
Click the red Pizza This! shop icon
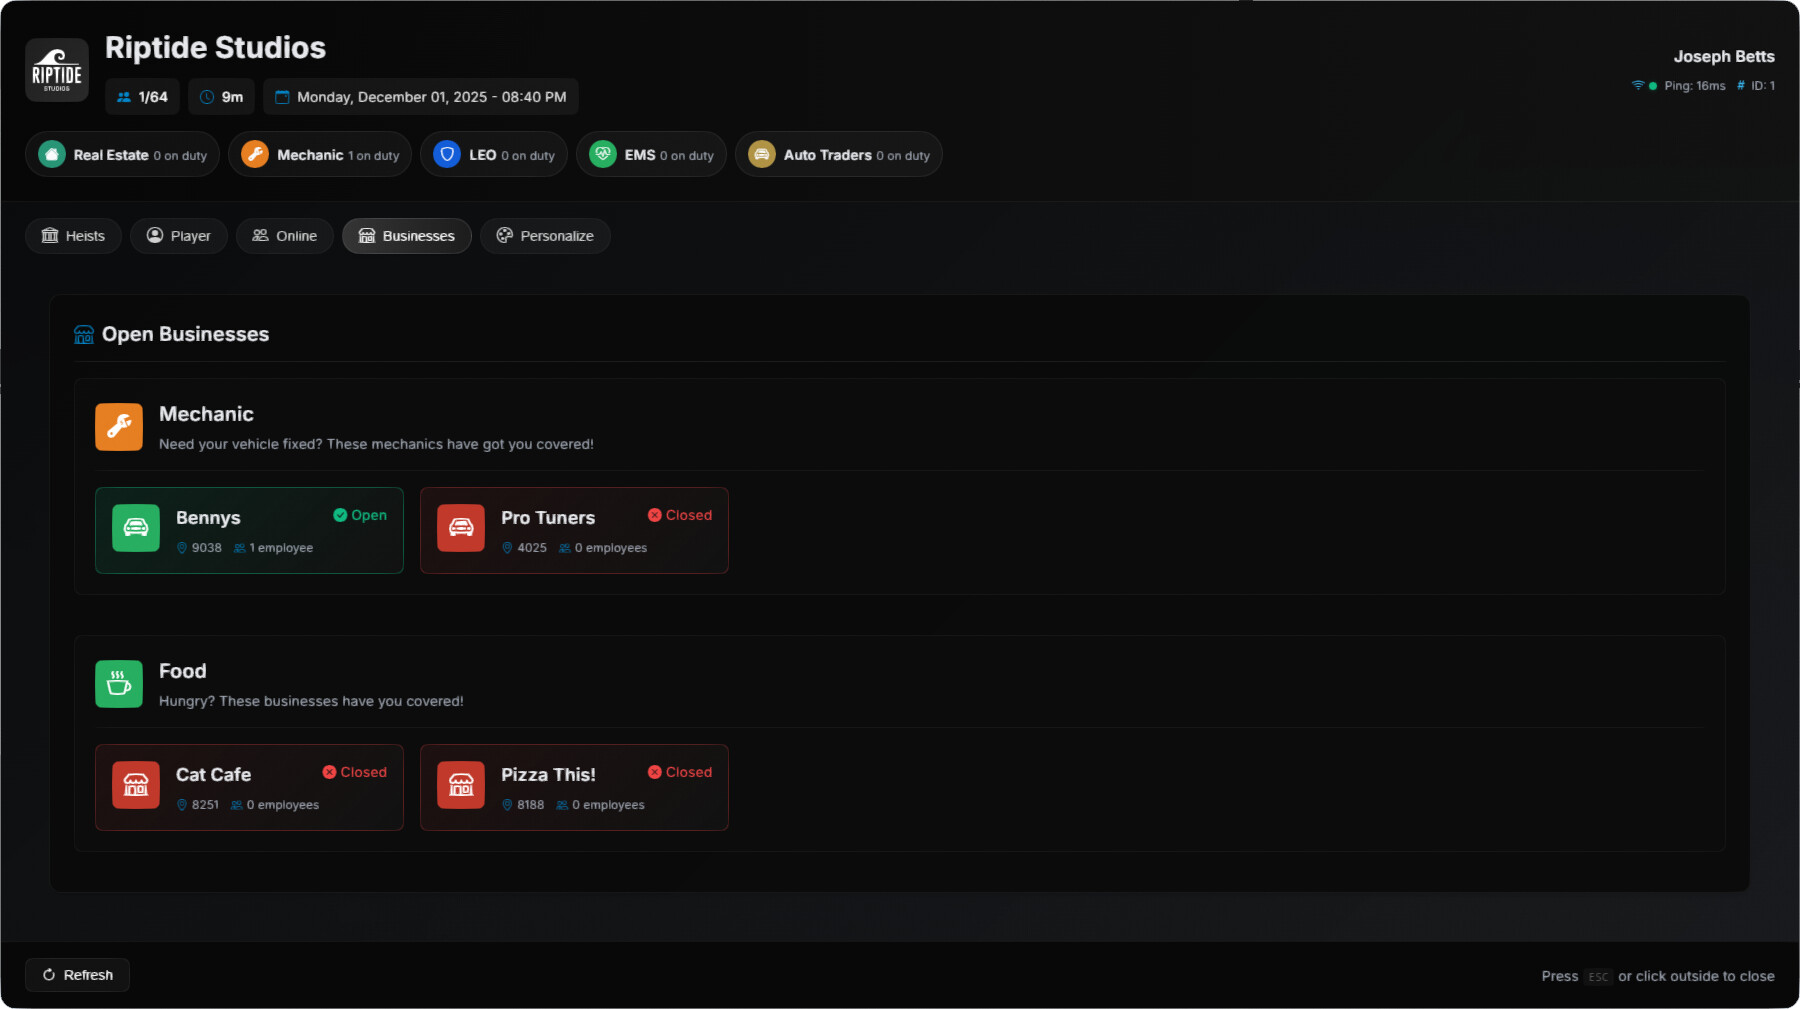(461, 785)
